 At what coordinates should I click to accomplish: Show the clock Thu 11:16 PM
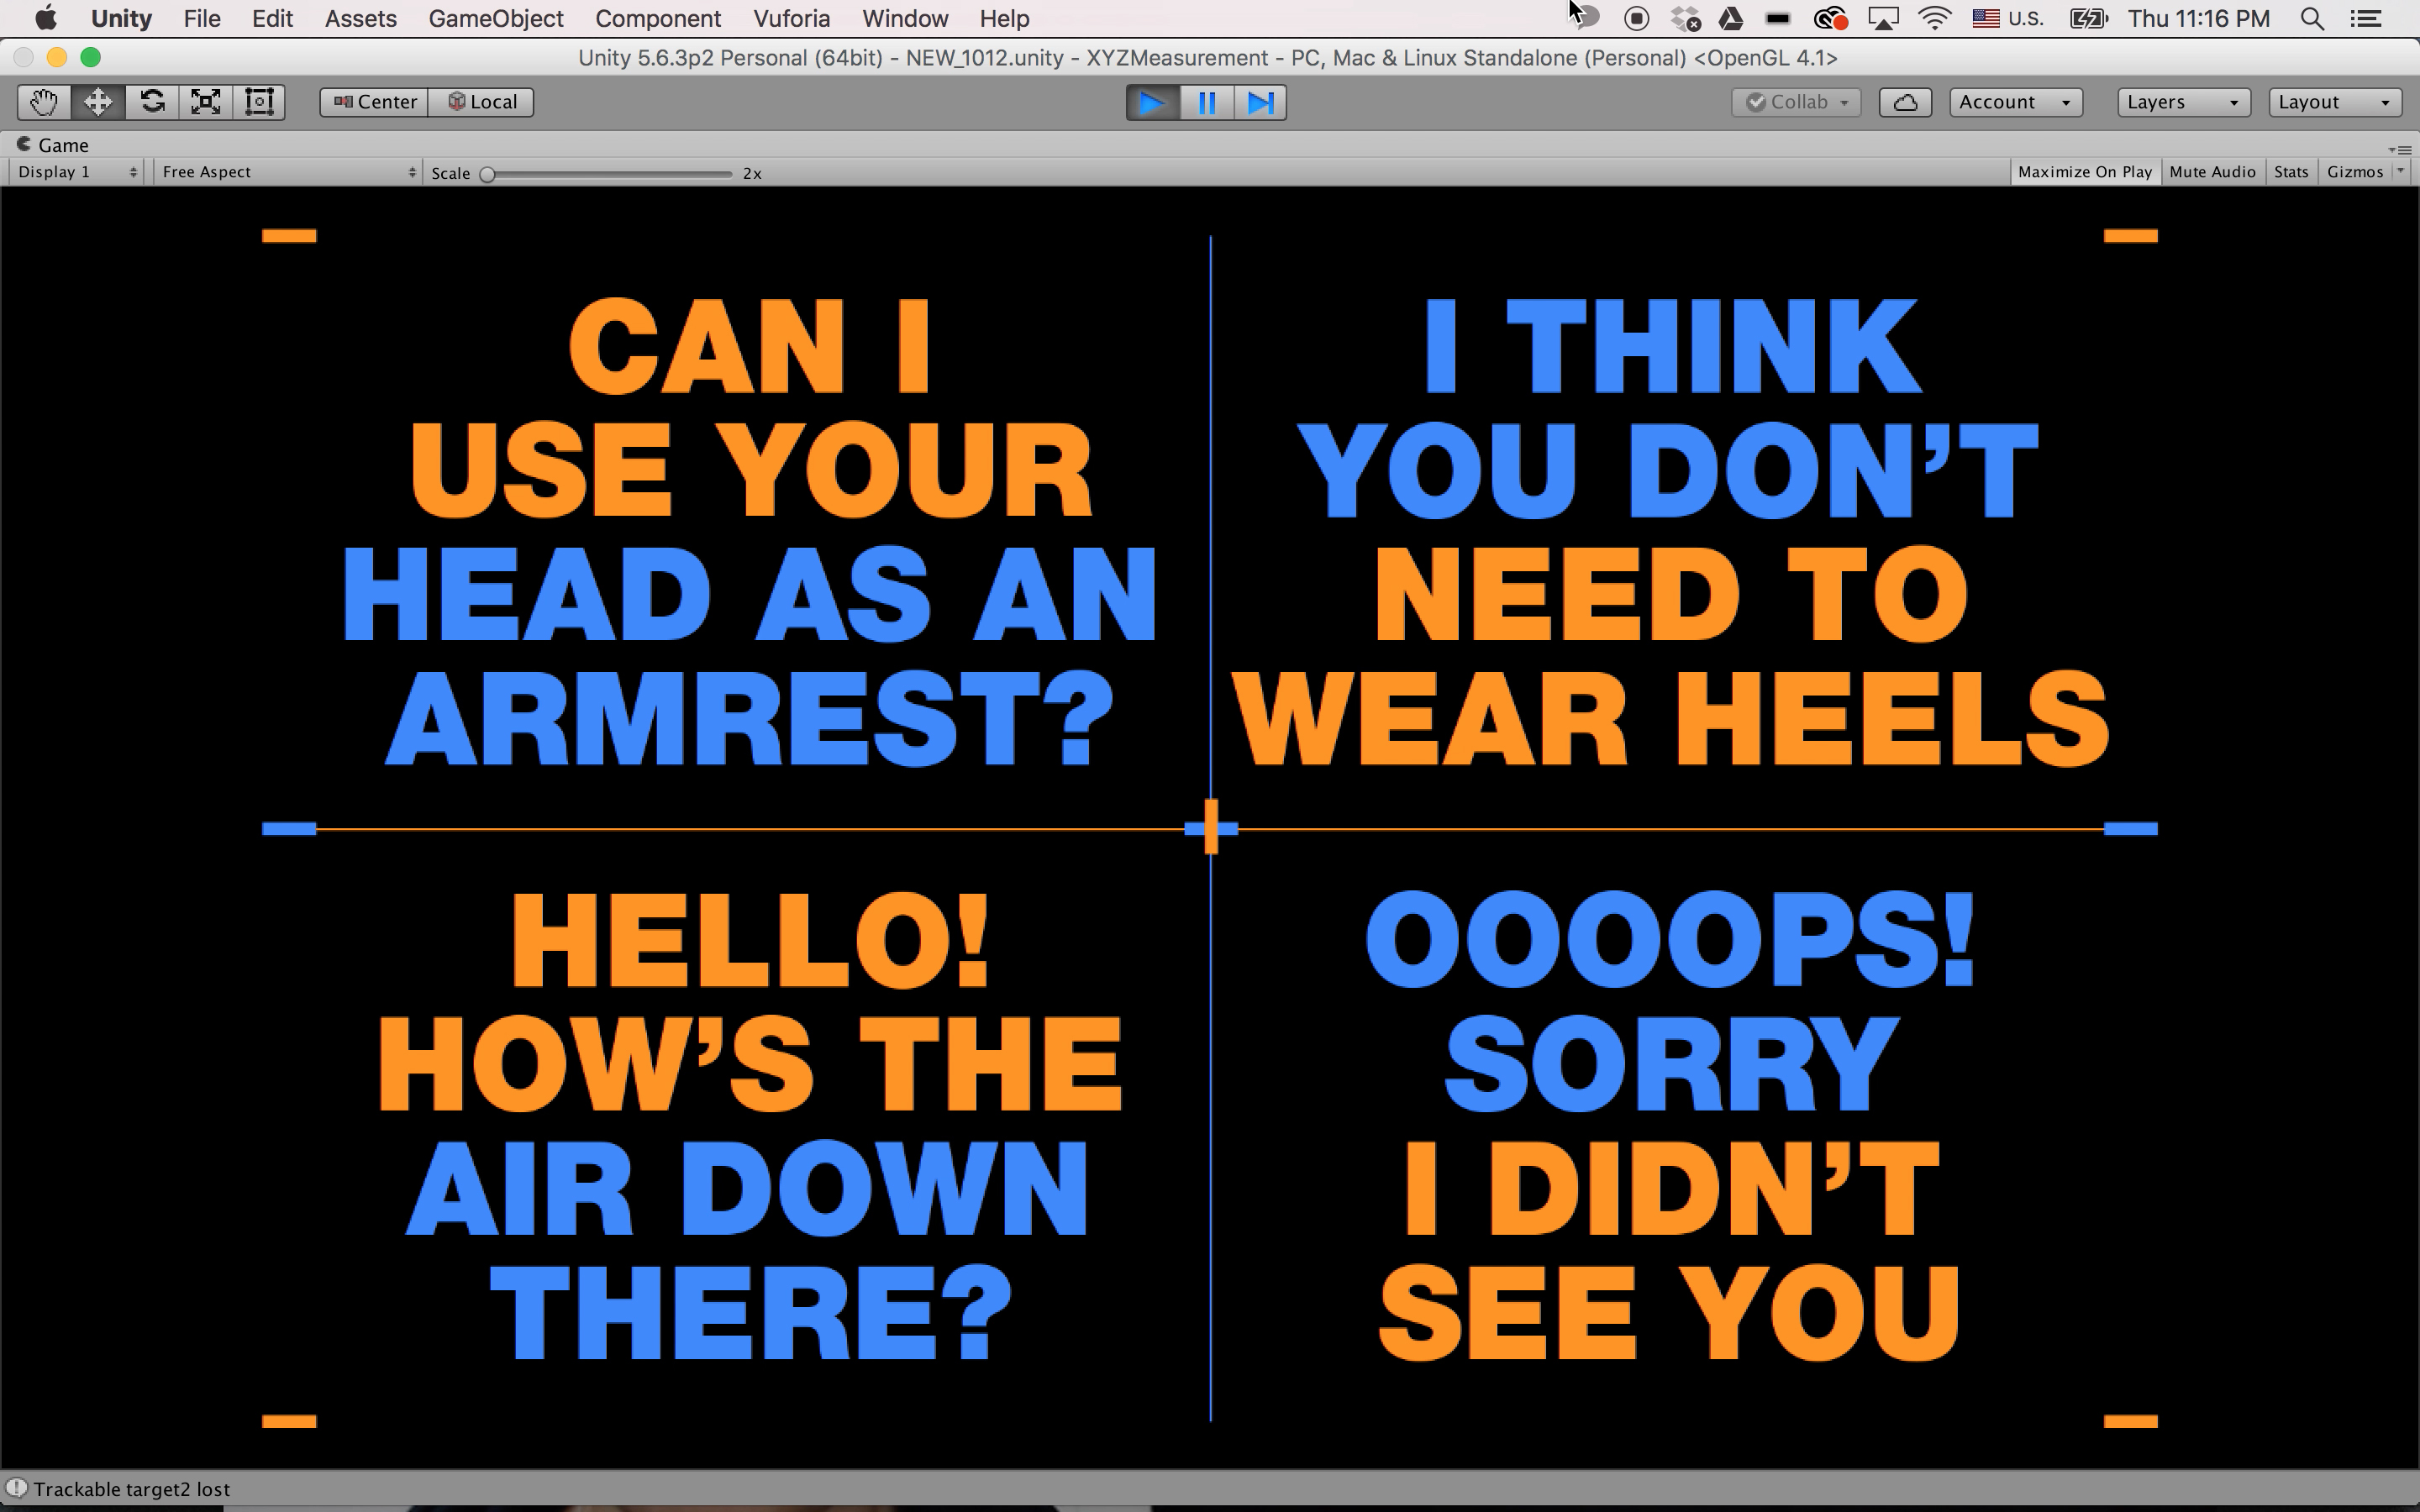[x=2199, y=18]
